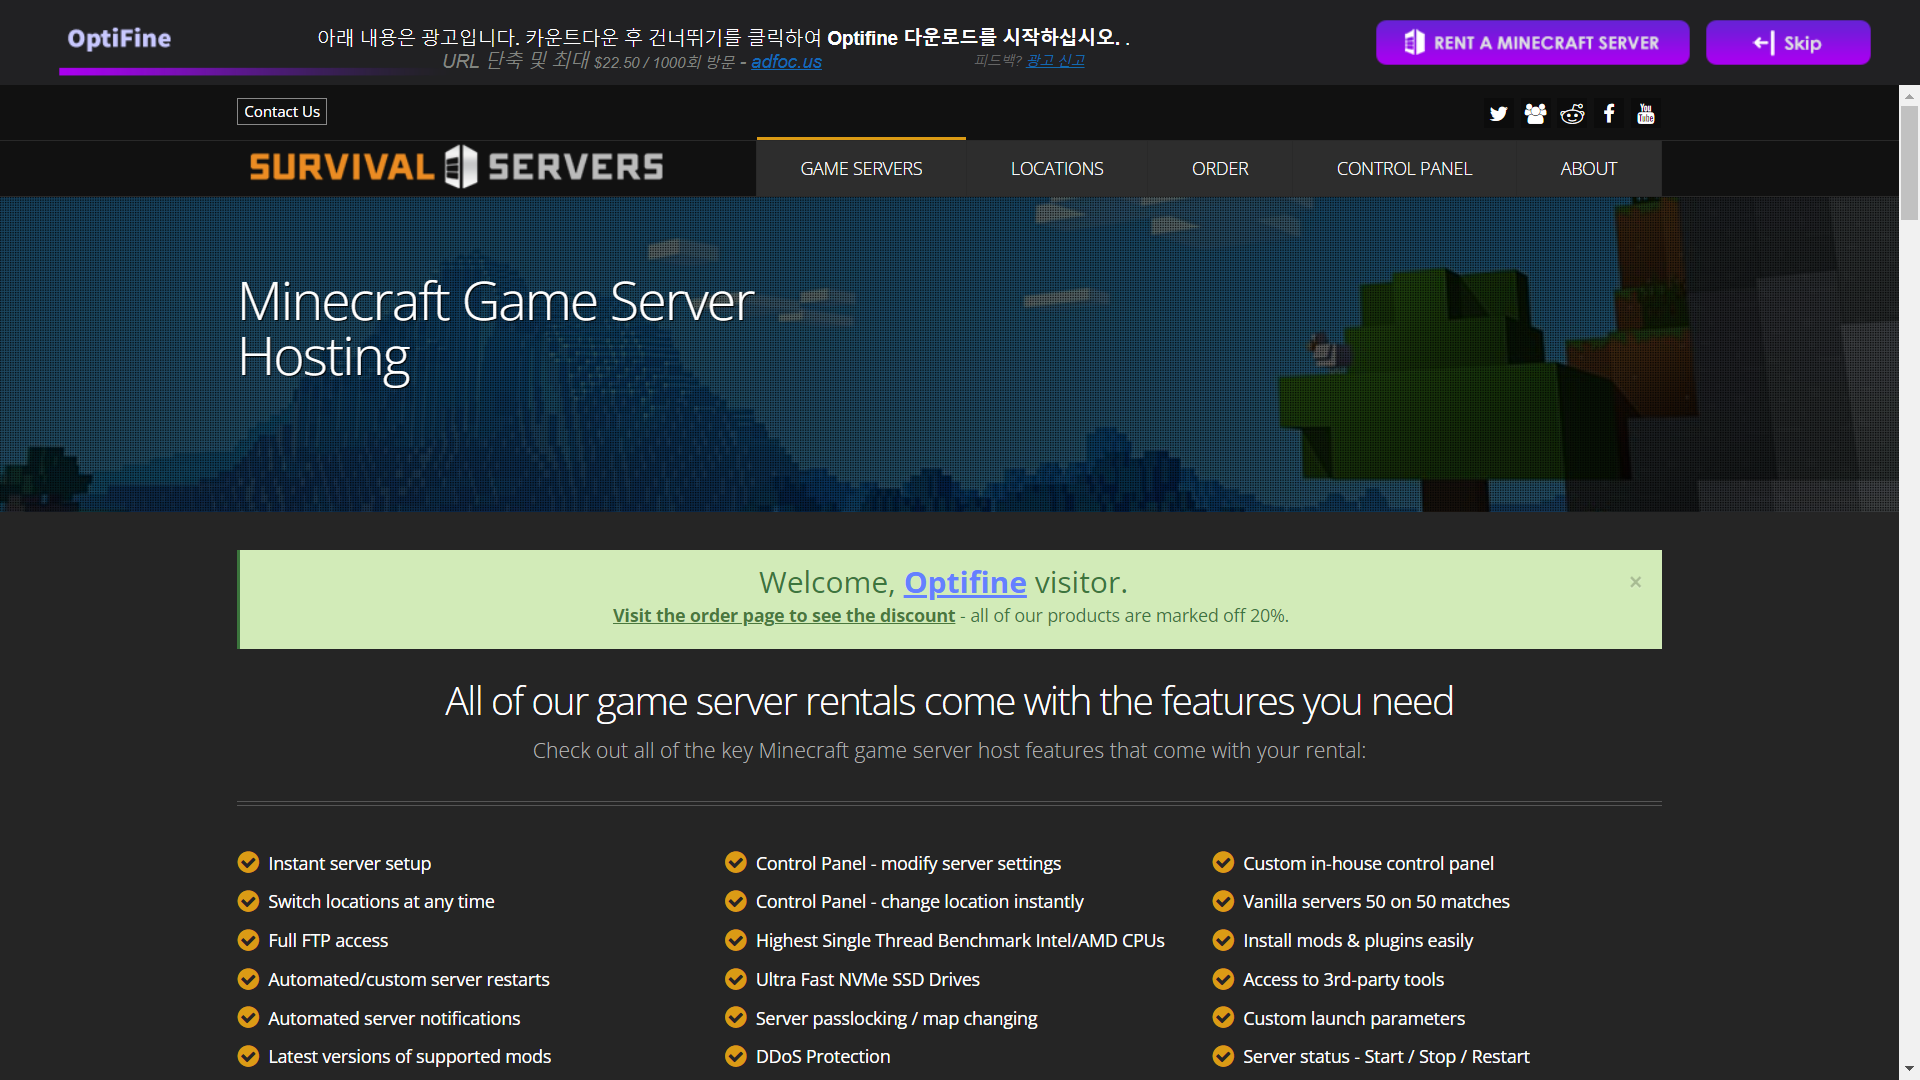Screen dimensions: 1920x1080
Task: Select the About menu item
Action: coord(1588,169)
